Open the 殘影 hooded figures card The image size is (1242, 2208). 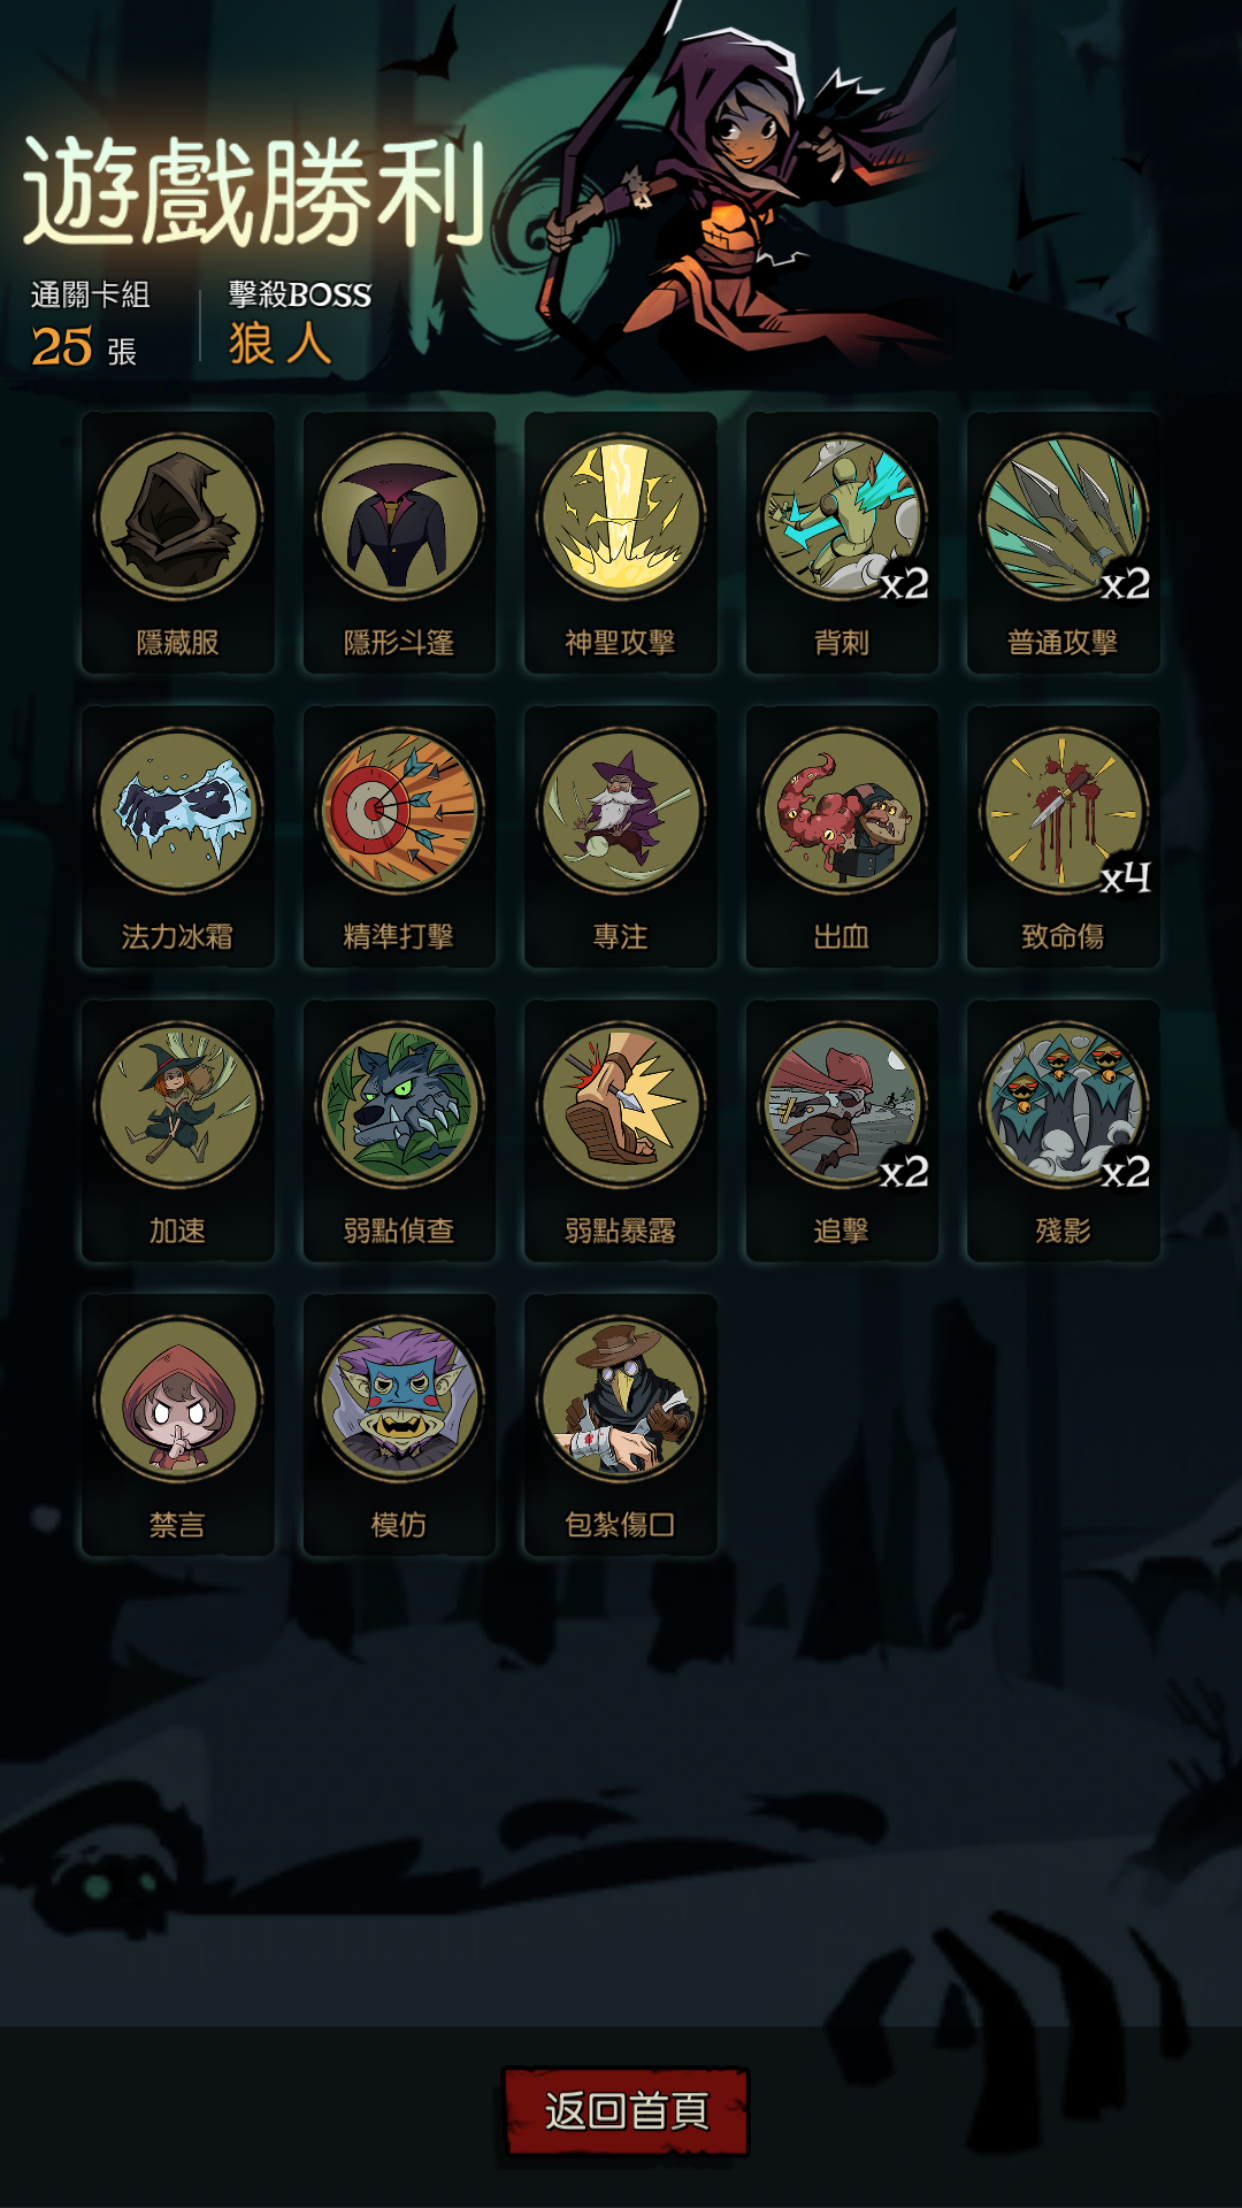[x=1063, y=1130]
